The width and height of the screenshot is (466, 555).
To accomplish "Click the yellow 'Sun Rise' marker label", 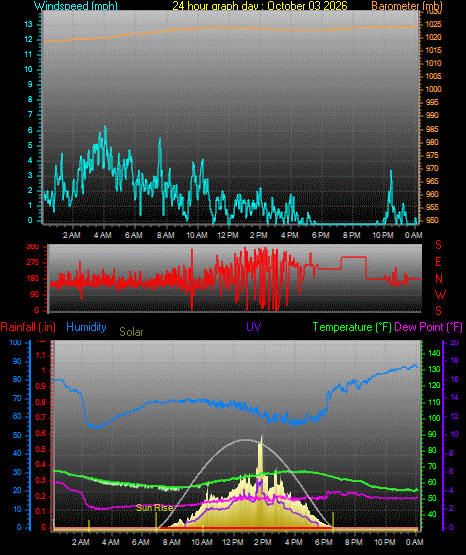I will pos(154,508).
